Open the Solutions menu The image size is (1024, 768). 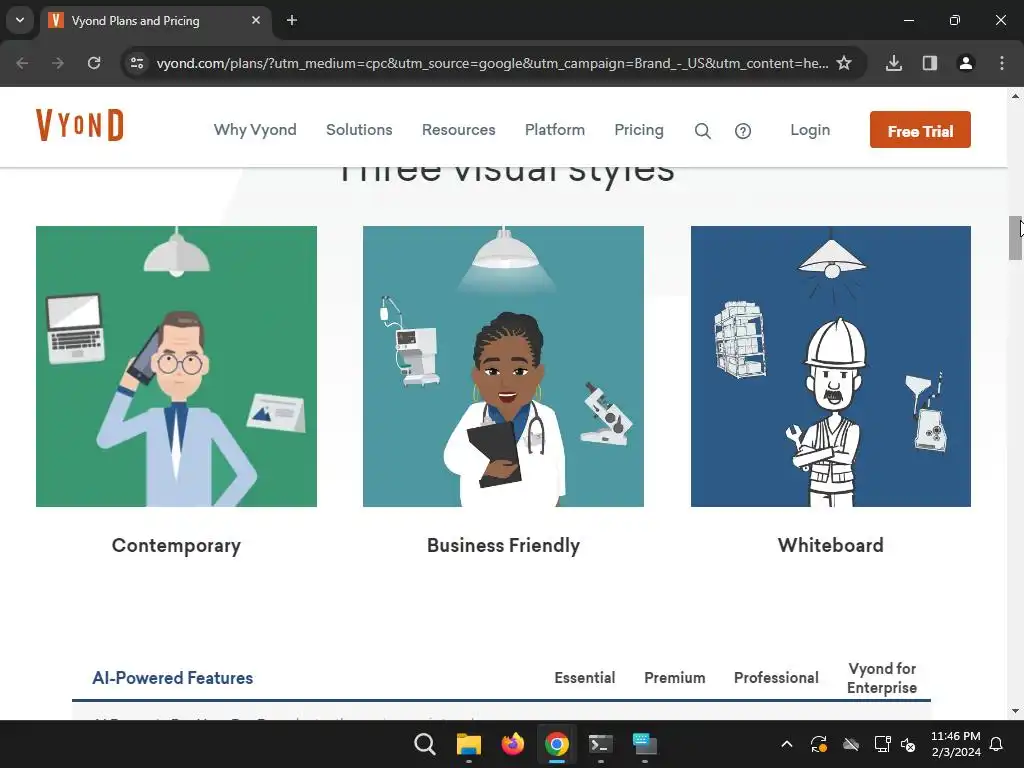pos(359,130)
